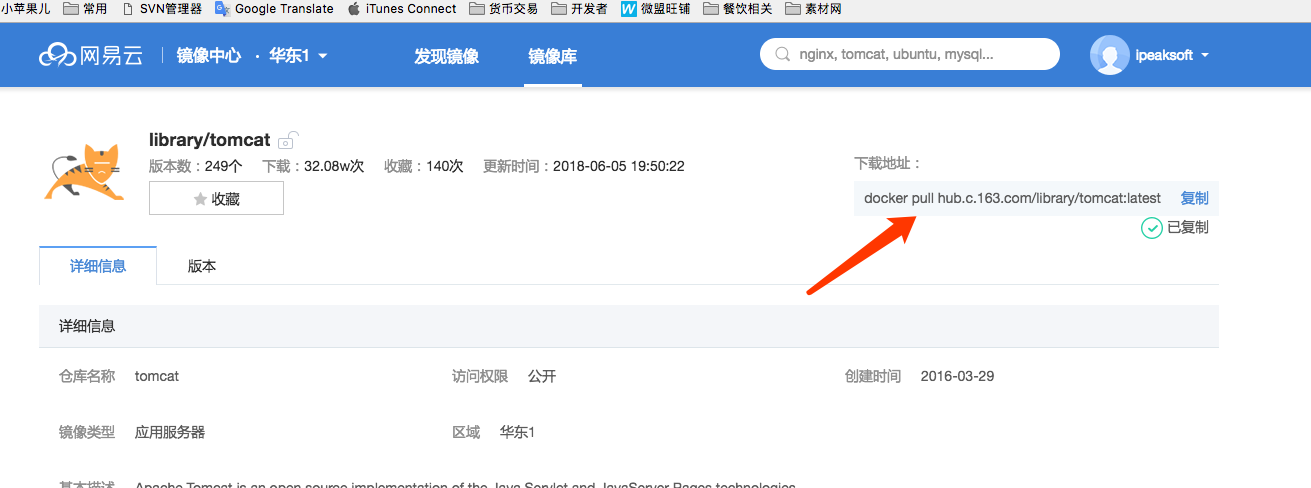The image size is (1311, 488).
Task: Open the 常用 bookmarks folder
Action: [x=85, y=9]
